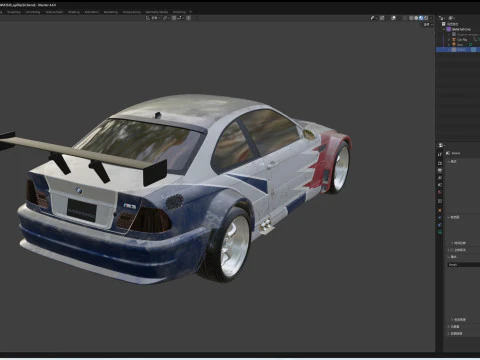Open the Scripting workspace tab
Viewport: 480px width, 360px height.
point(179,12)
